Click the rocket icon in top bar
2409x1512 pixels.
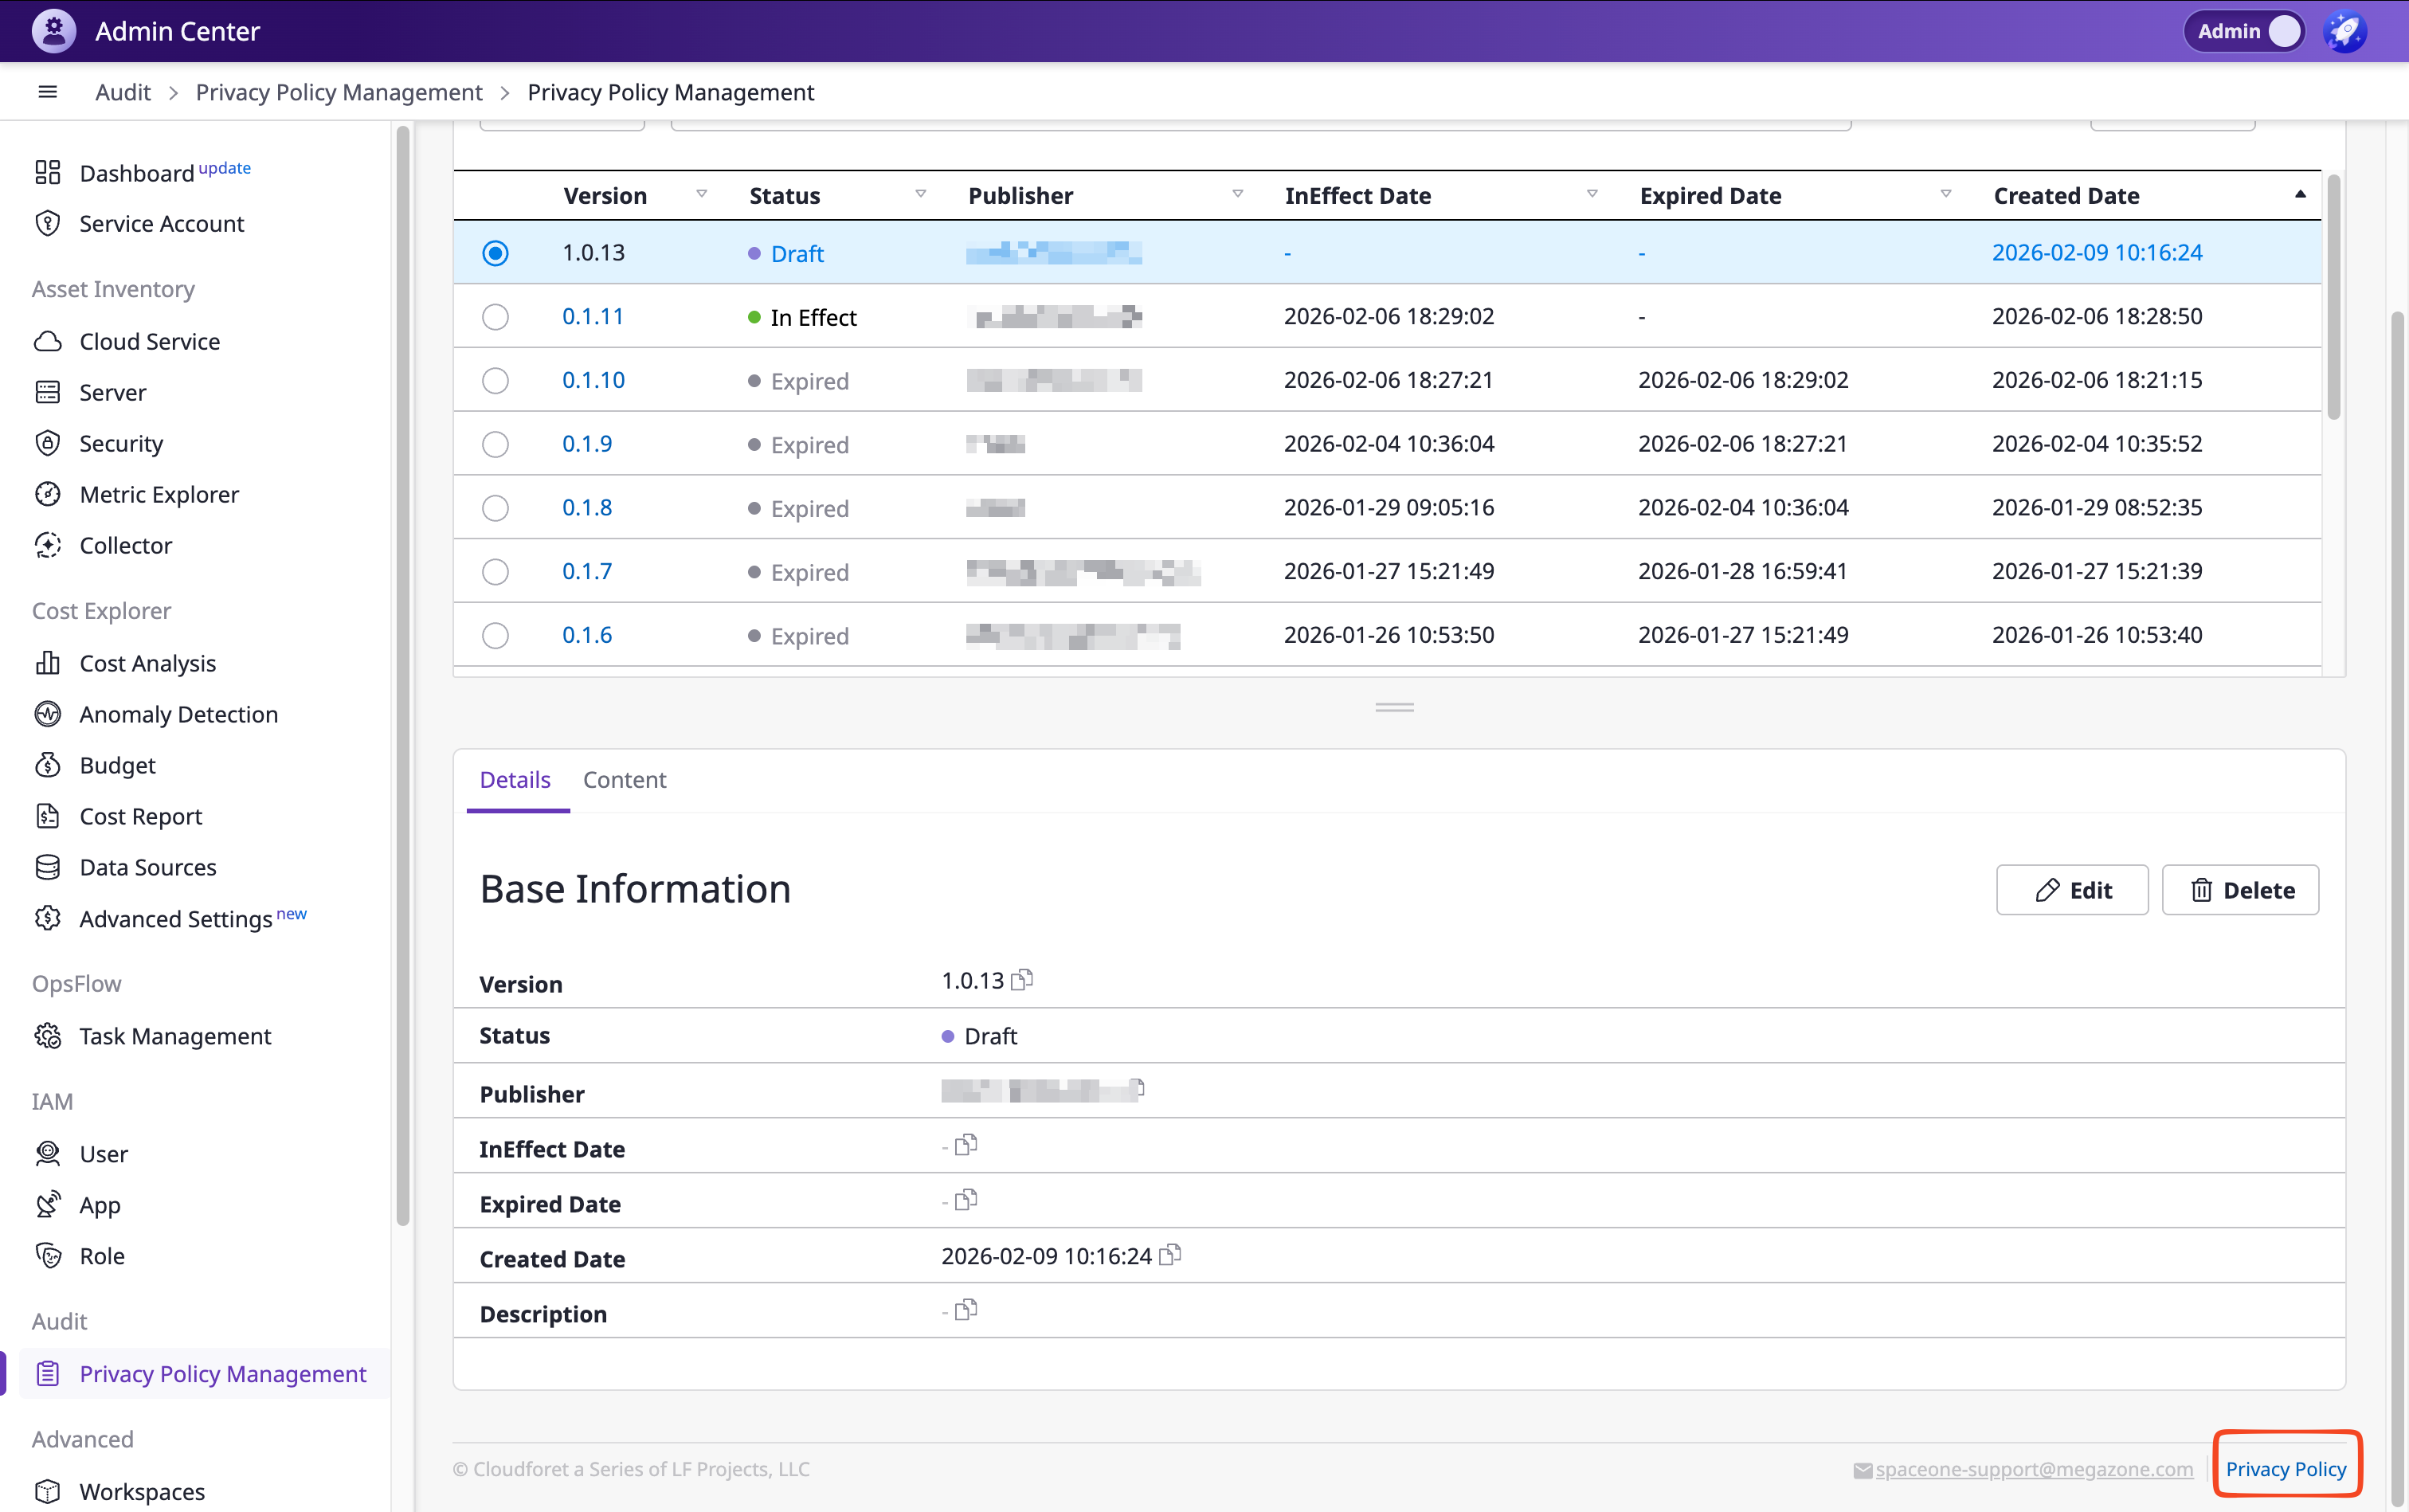point(2344,31)
